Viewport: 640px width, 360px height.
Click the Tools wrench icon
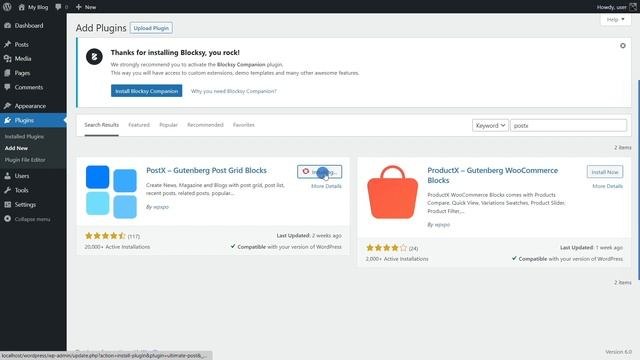point(7,190)
